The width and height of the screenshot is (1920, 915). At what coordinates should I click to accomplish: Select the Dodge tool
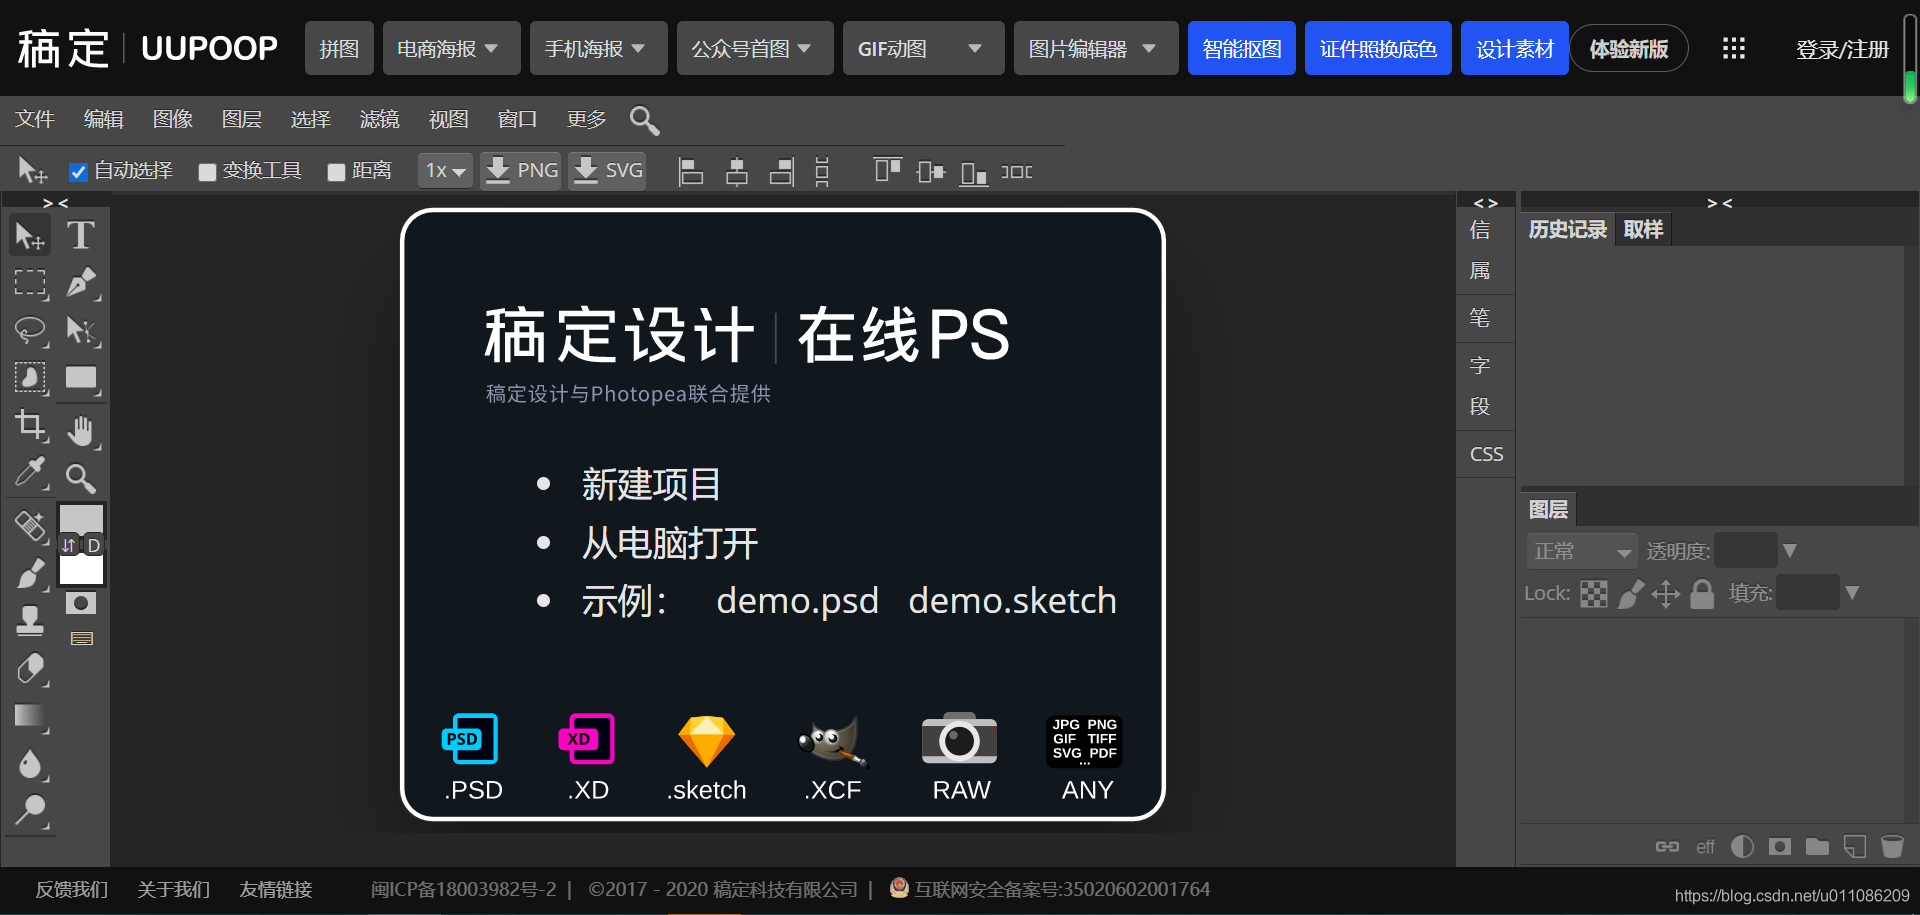click(x=30, y=811)
